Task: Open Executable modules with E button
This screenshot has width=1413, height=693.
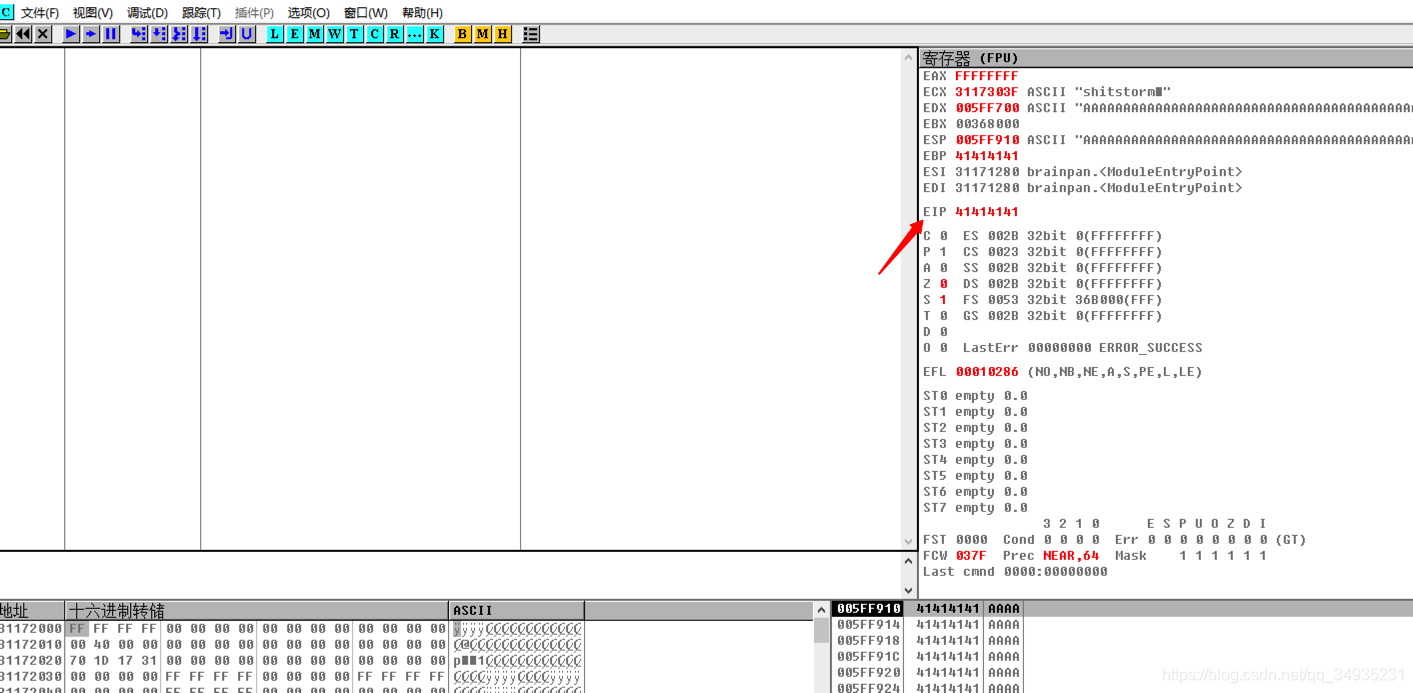Action: tap(295, 34)
